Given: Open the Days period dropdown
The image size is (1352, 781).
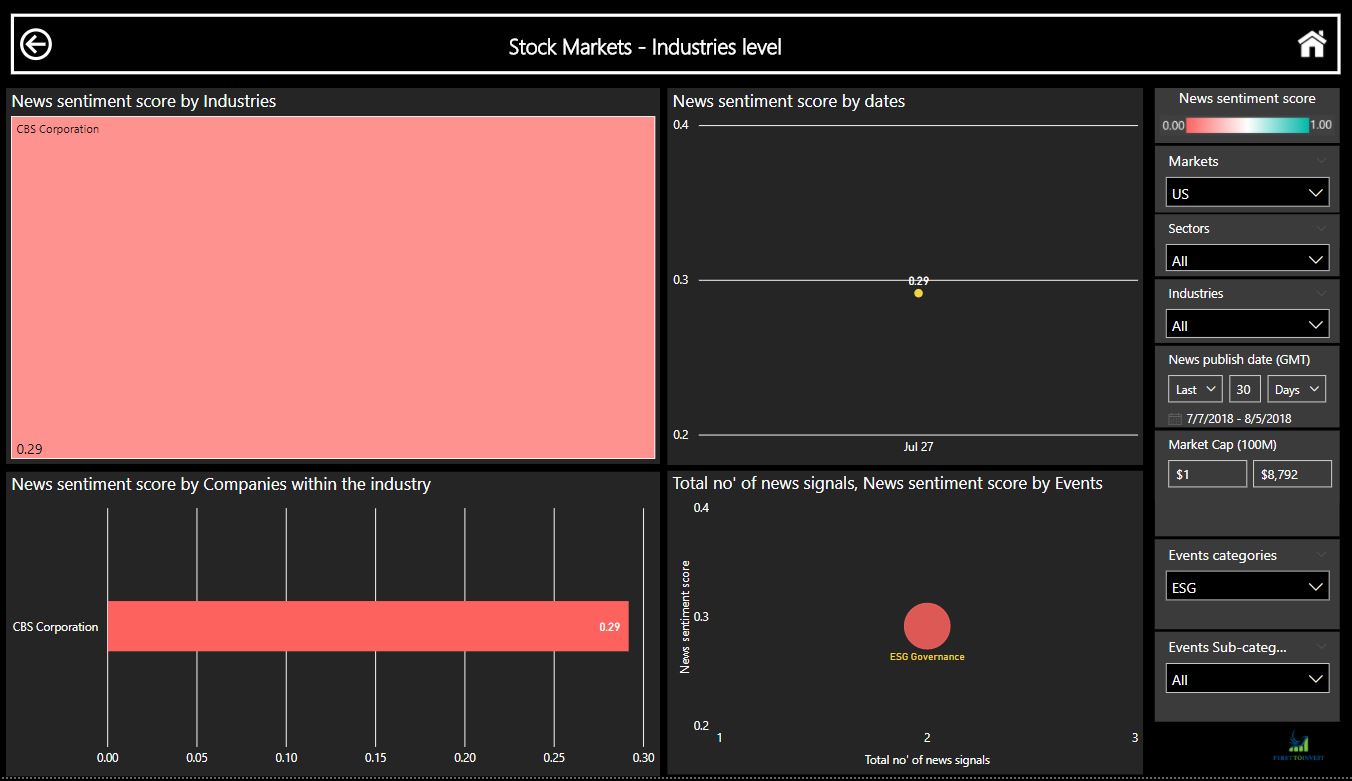Looking at the screenshot, I should pos(1296,389).
